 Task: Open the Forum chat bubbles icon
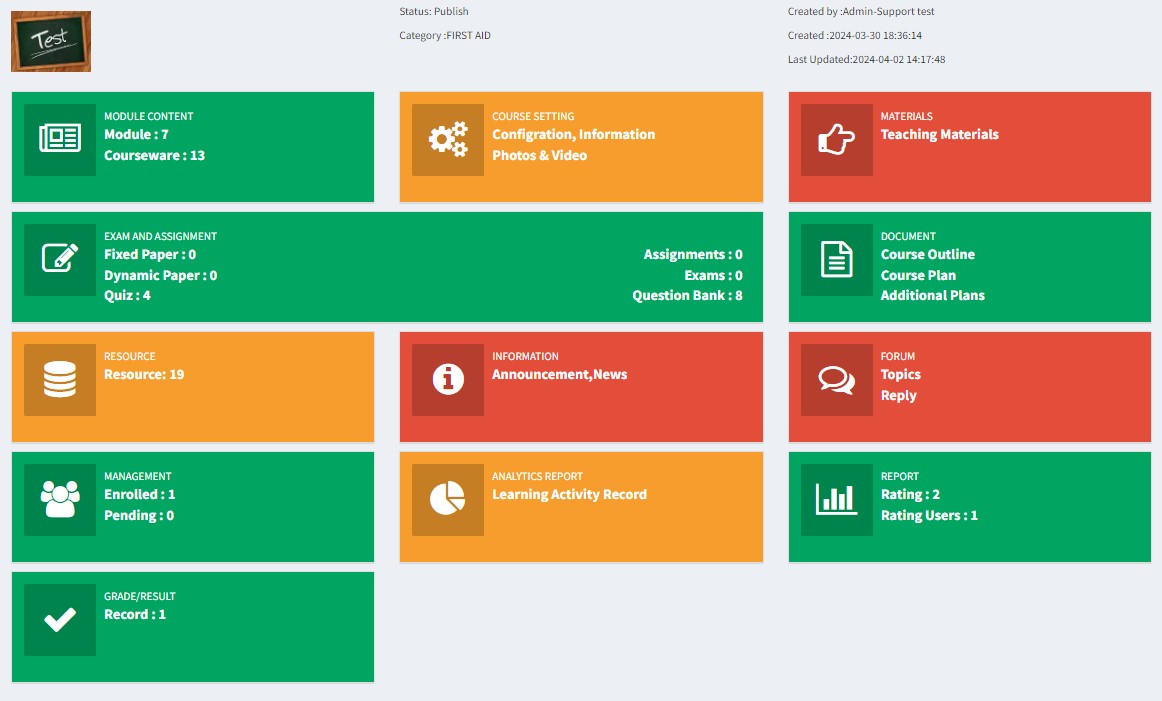point(836,380)
